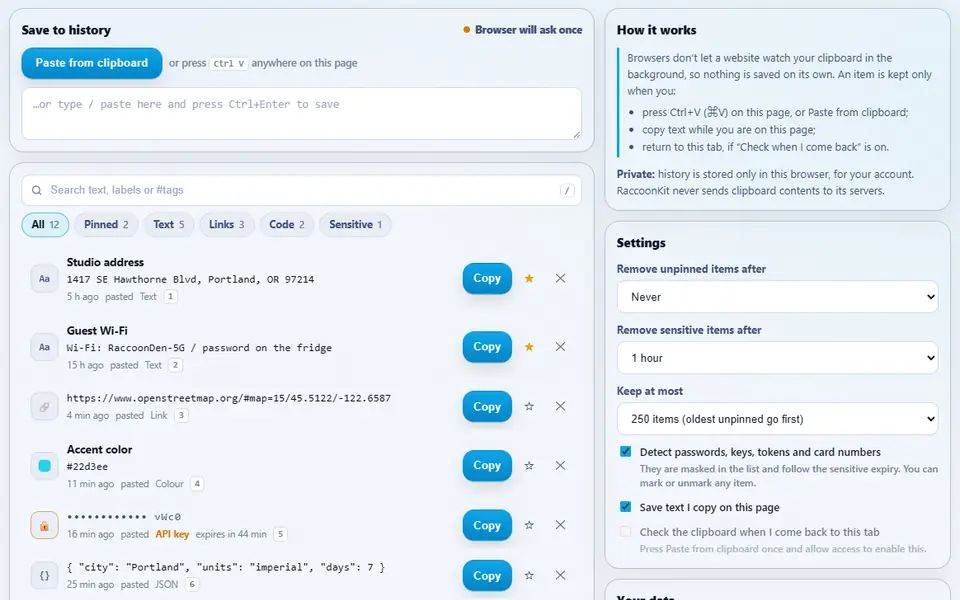Click the lock icon of the API key item
Screen dimensions: 960x600
pos(45,525)
